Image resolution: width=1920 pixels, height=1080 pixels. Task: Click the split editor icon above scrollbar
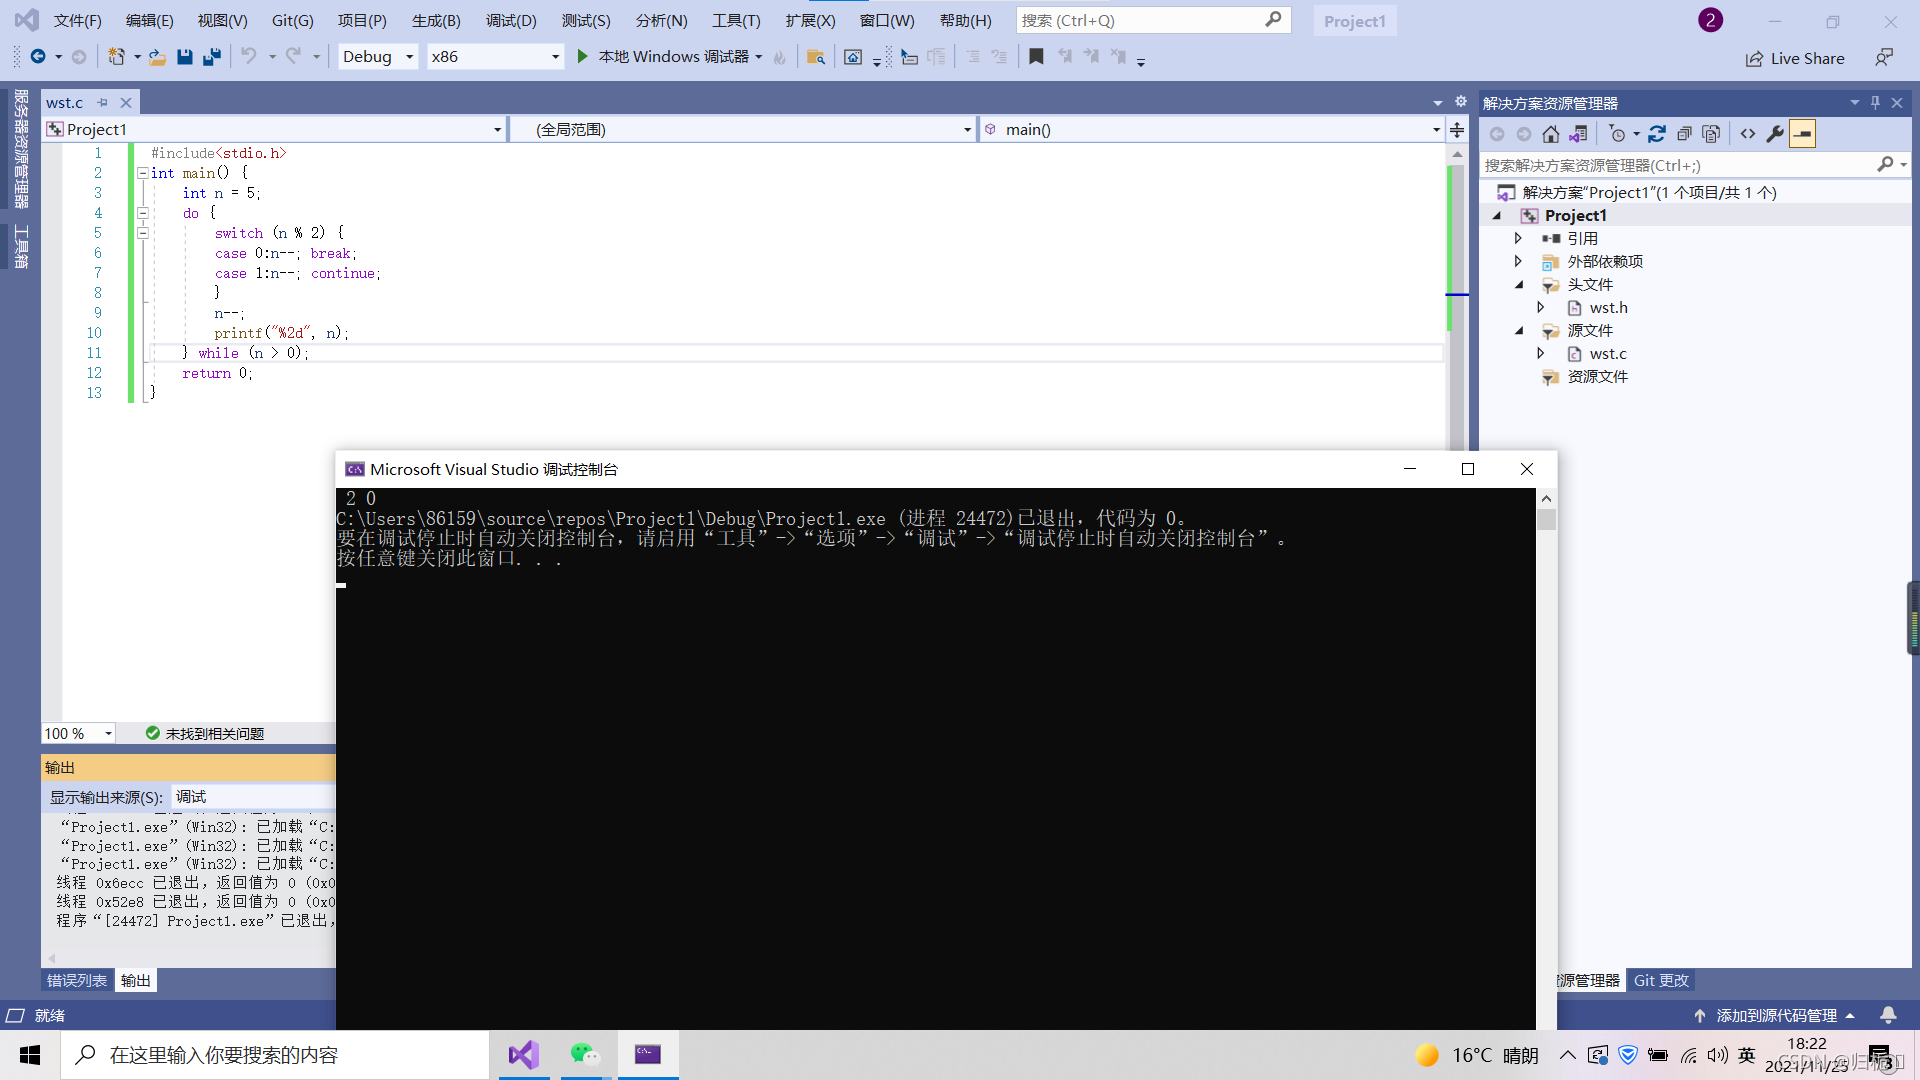tap(1457, 130)
